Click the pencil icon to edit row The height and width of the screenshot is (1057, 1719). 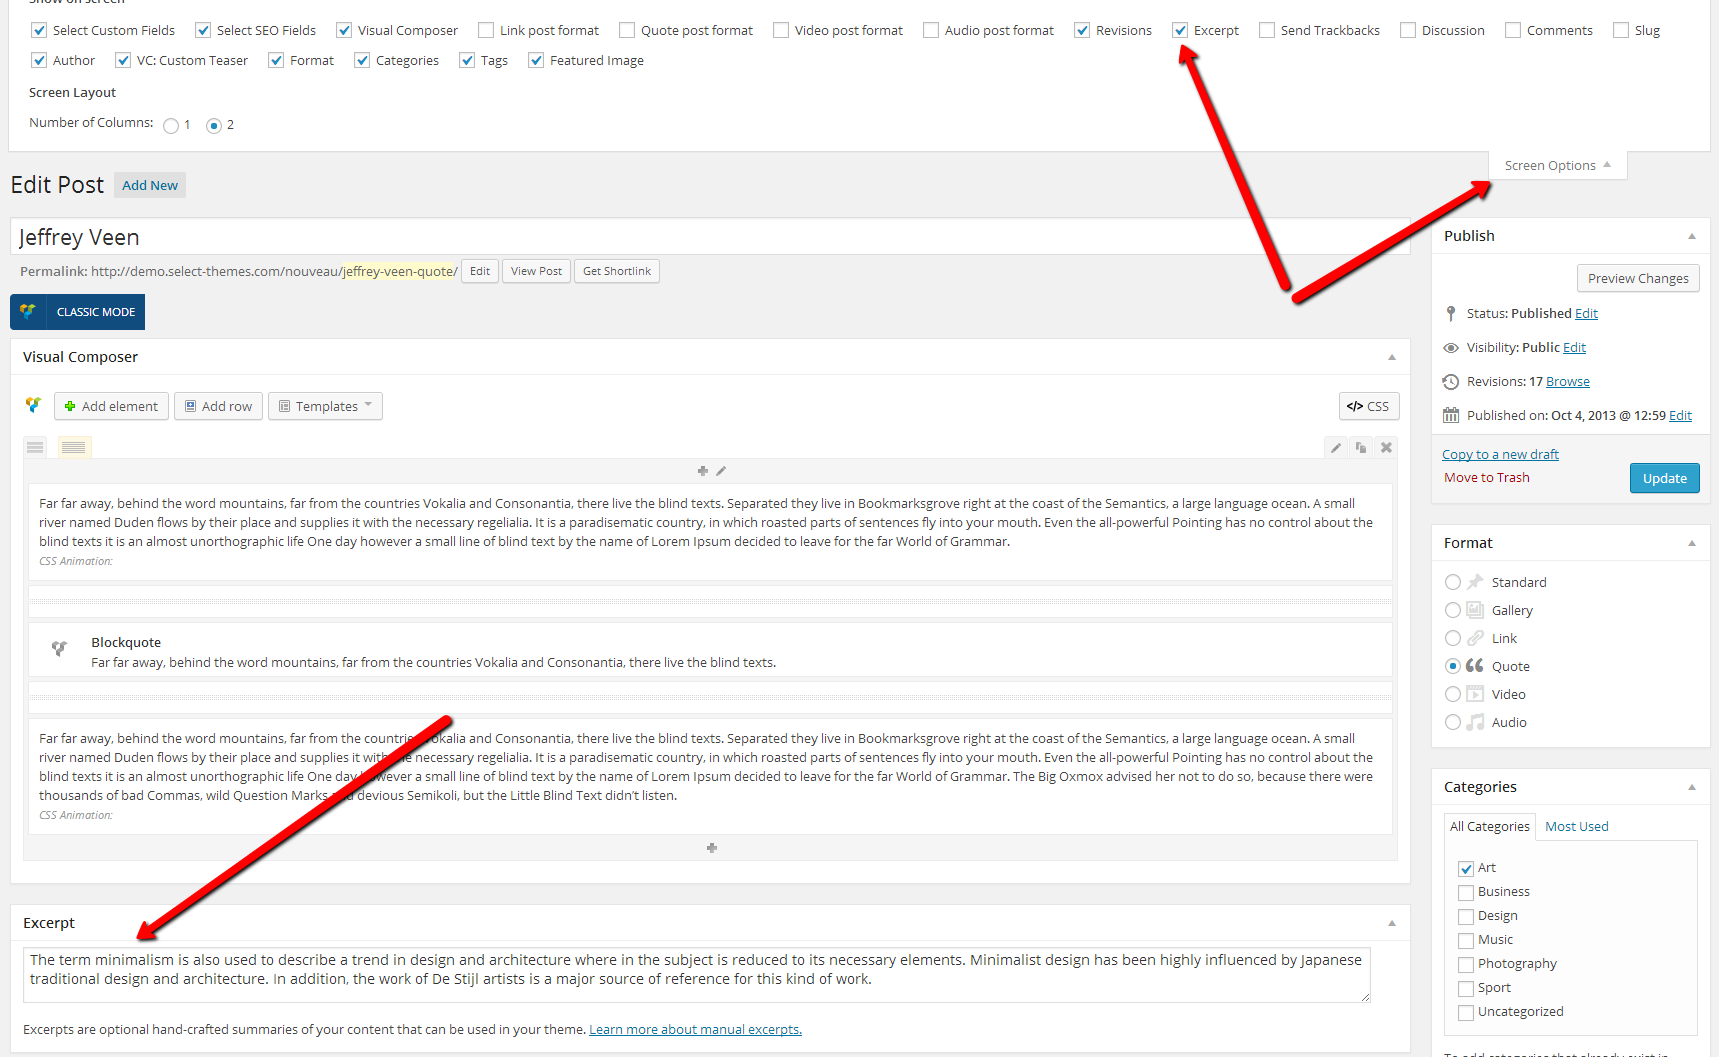point(1335,448)
